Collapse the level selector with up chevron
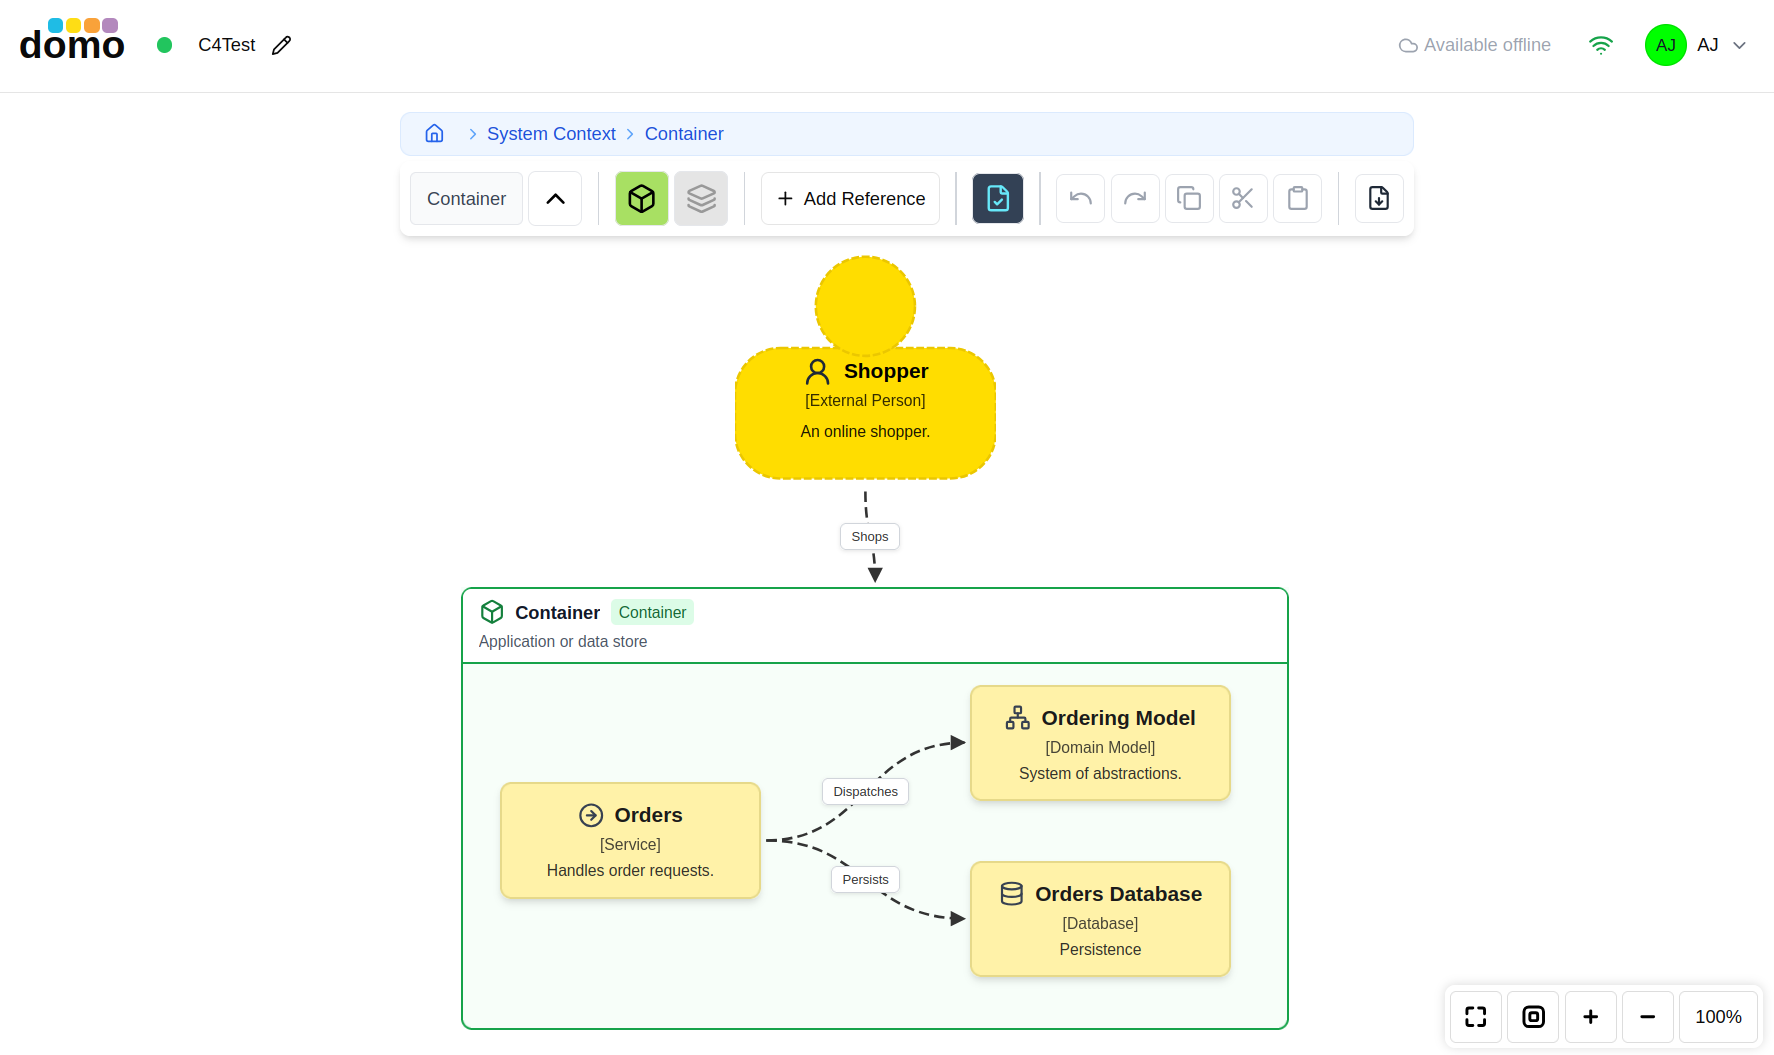Viewport: 1774px width, 1055px height. 555,199
